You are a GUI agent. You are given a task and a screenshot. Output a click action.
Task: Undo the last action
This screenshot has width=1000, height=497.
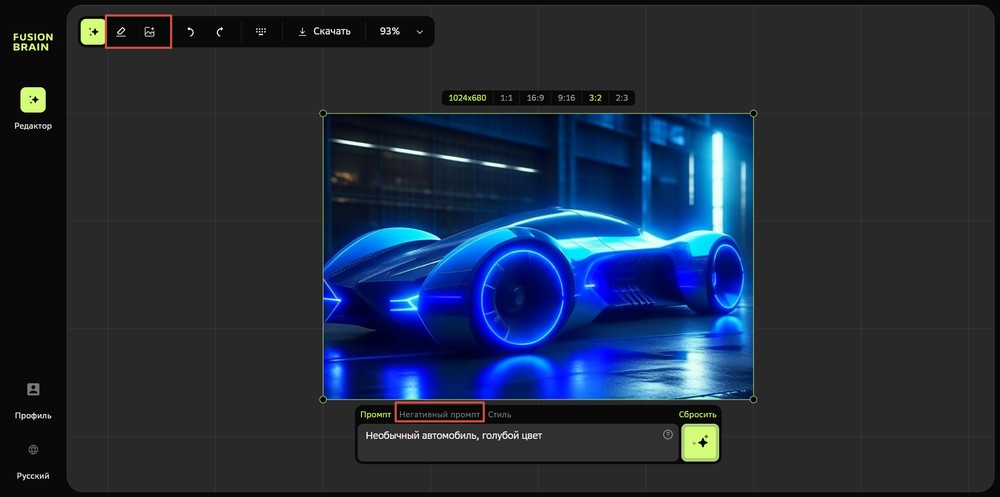pyautogui.click(x=190, y=32)
